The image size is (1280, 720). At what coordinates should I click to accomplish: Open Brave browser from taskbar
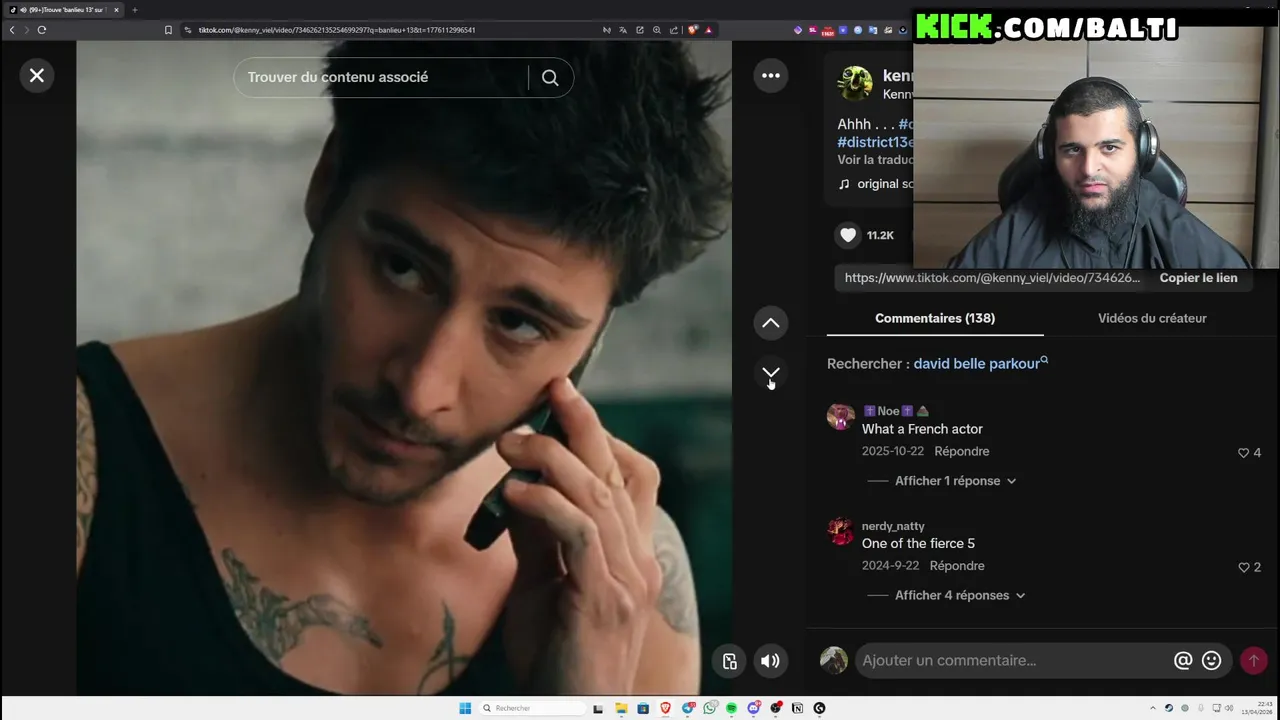665,708
